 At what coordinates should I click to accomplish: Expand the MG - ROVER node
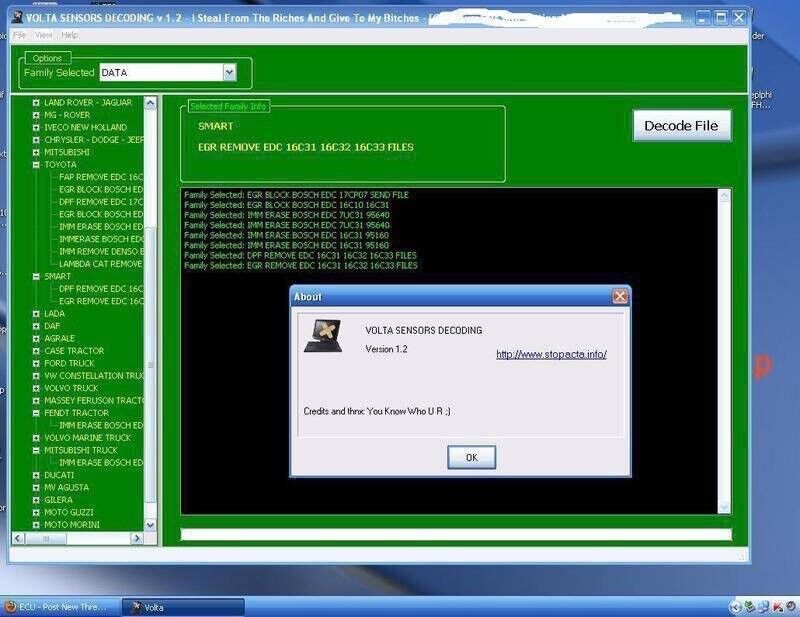pos(36,115)
